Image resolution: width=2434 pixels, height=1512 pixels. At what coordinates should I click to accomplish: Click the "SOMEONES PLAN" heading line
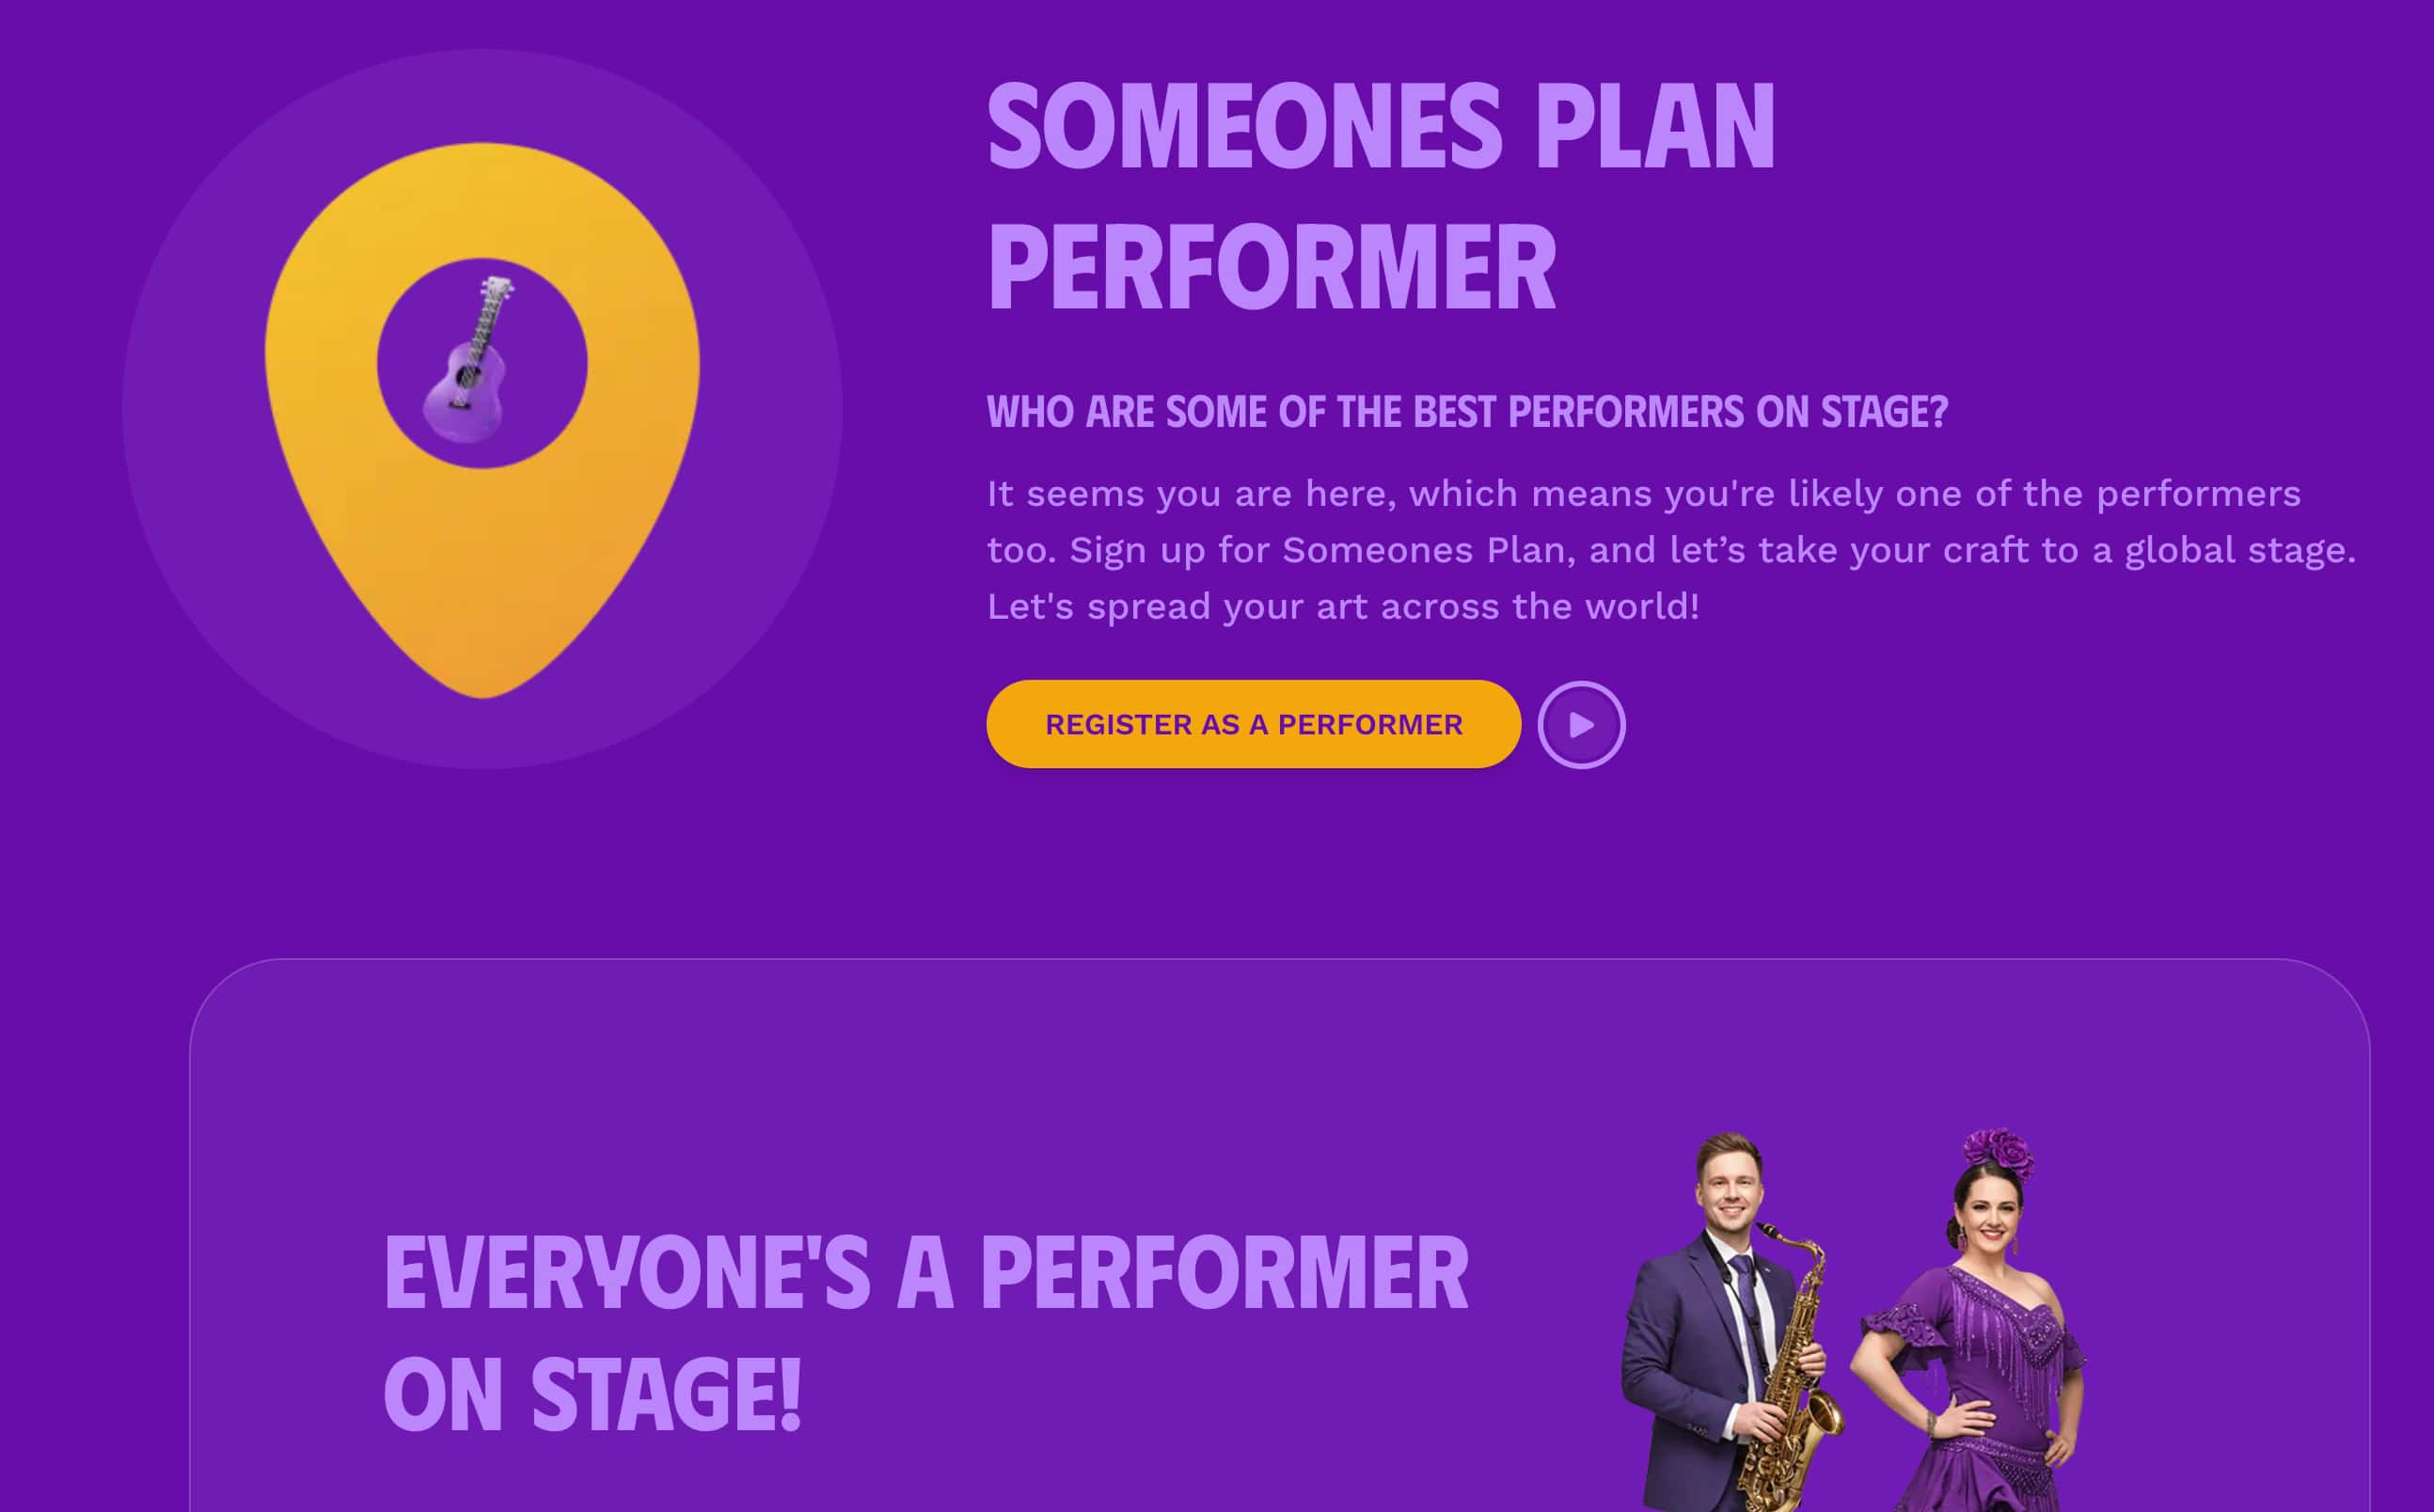coord(1380,128)
